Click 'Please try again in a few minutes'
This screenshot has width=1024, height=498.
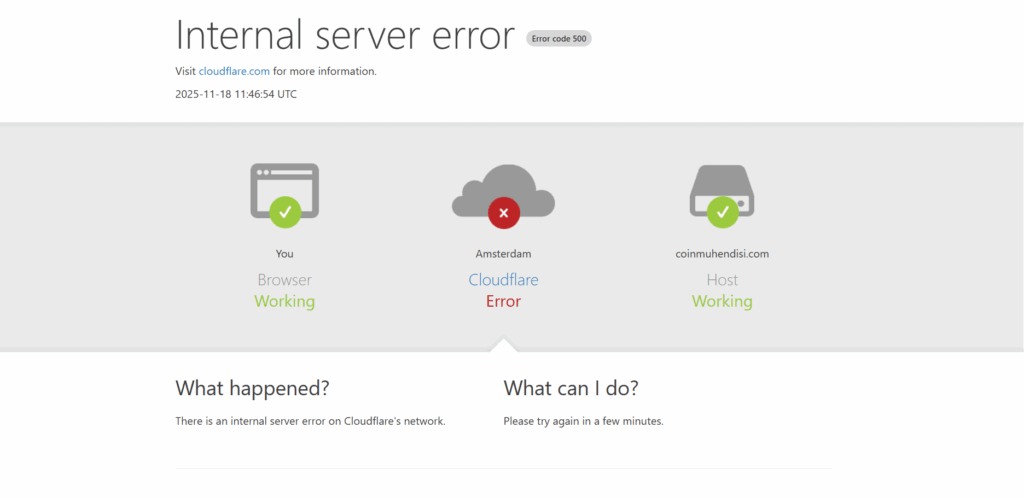point(583,421)
